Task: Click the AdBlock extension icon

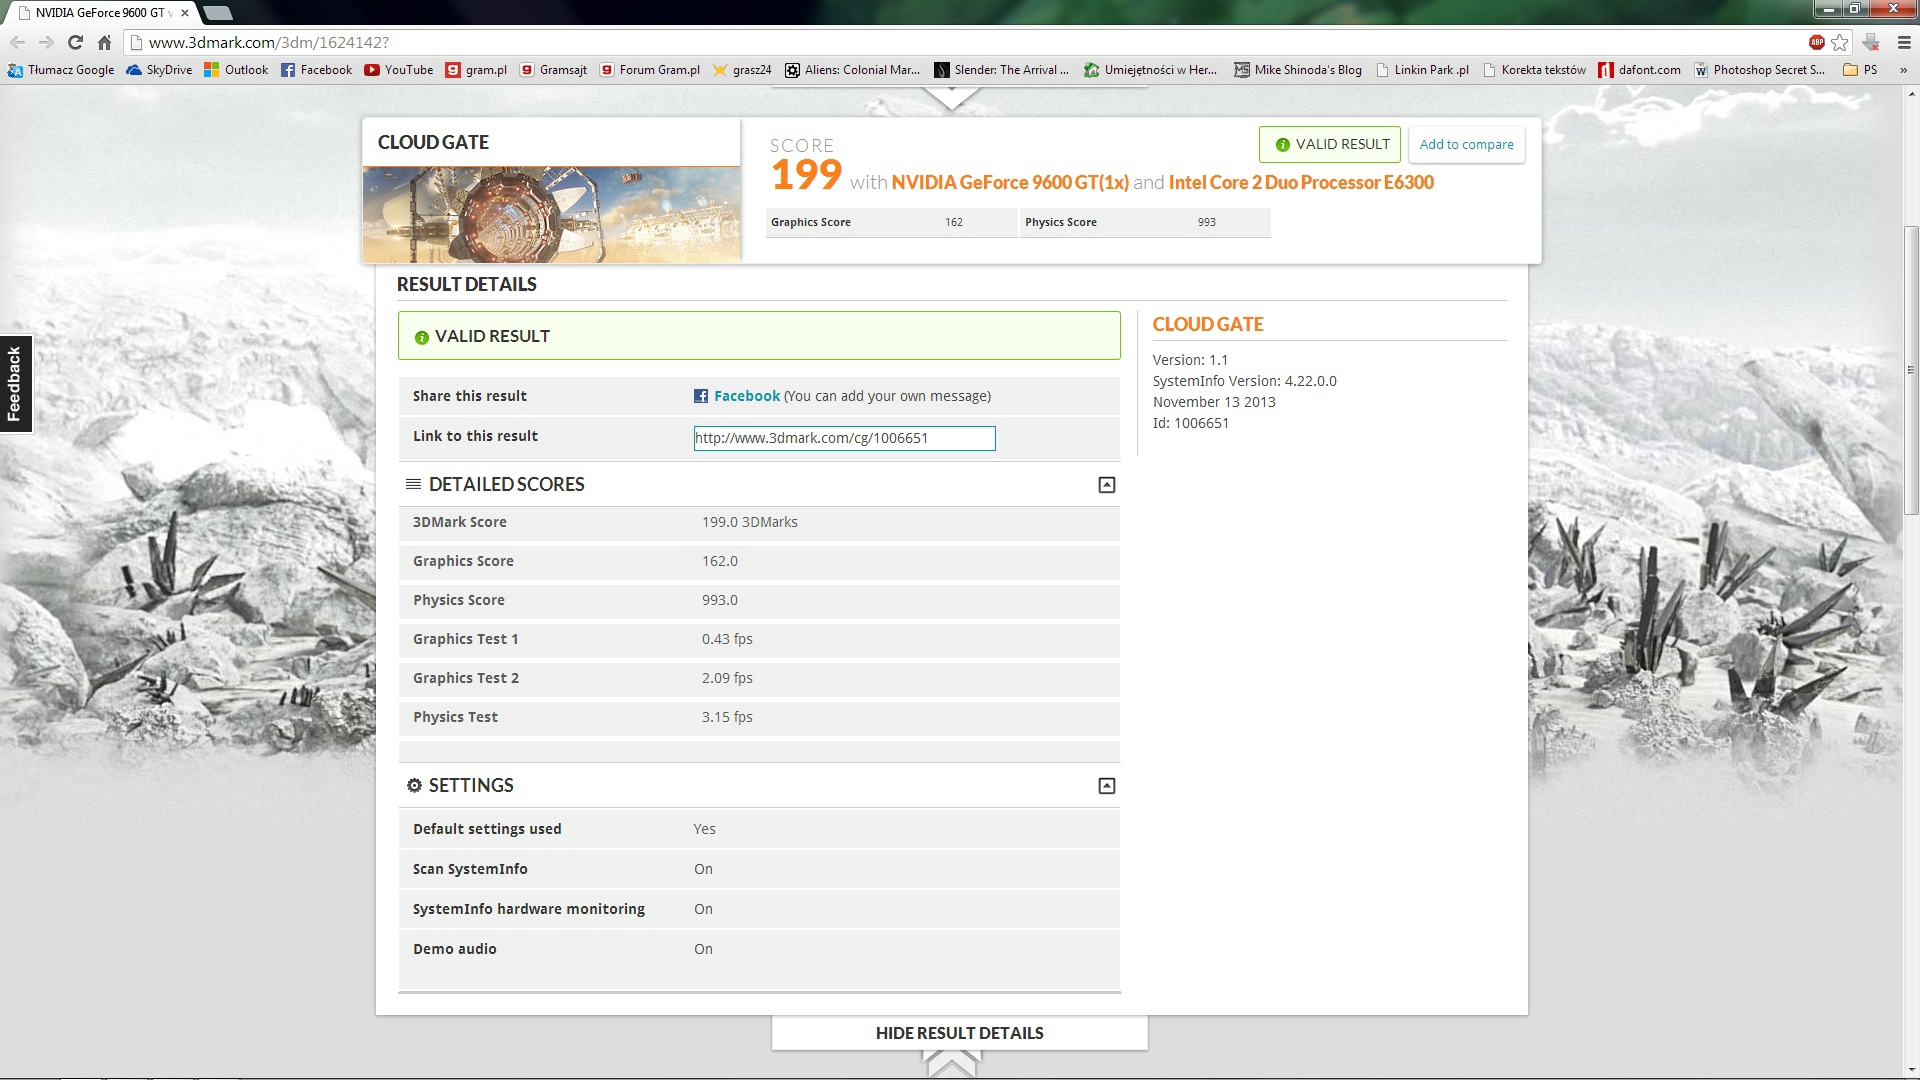Action: [1817, 42]
